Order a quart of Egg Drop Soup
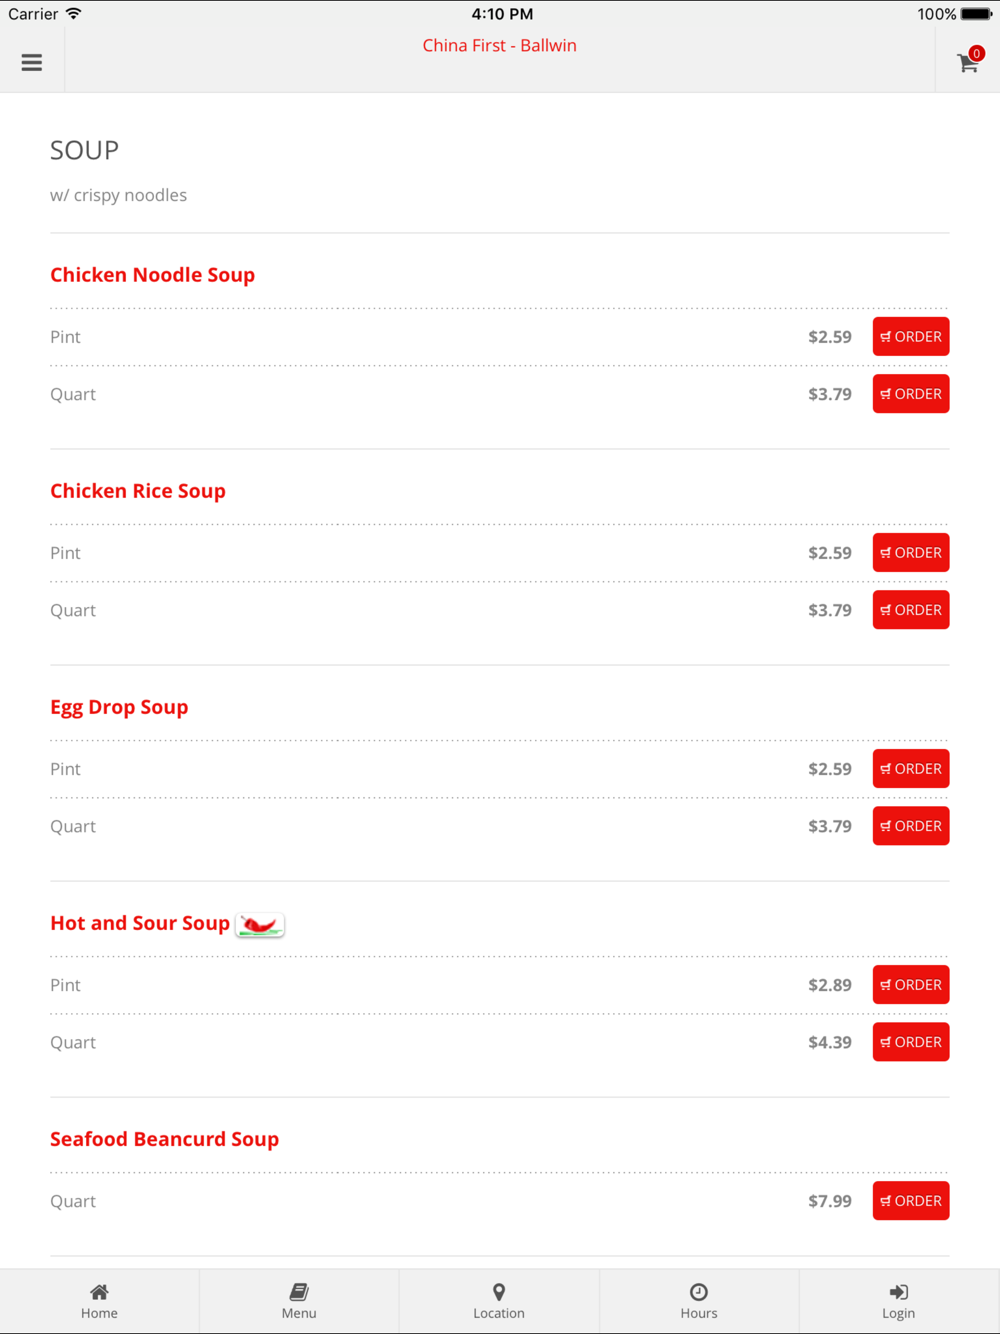Image resolution: width=1000 pixels, height=1334 pixels. coord(910,826)
